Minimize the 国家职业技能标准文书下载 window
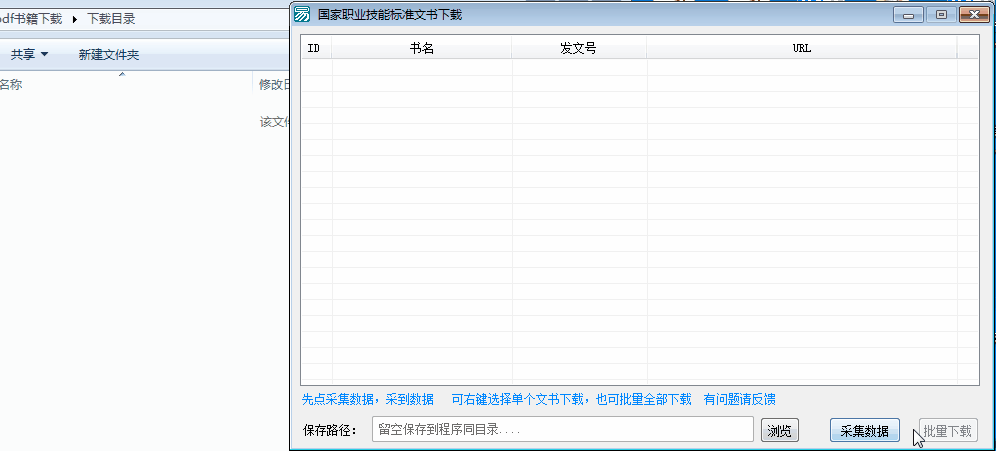The width and height of the screenshot is (996, 451). (x=909, y=14)
